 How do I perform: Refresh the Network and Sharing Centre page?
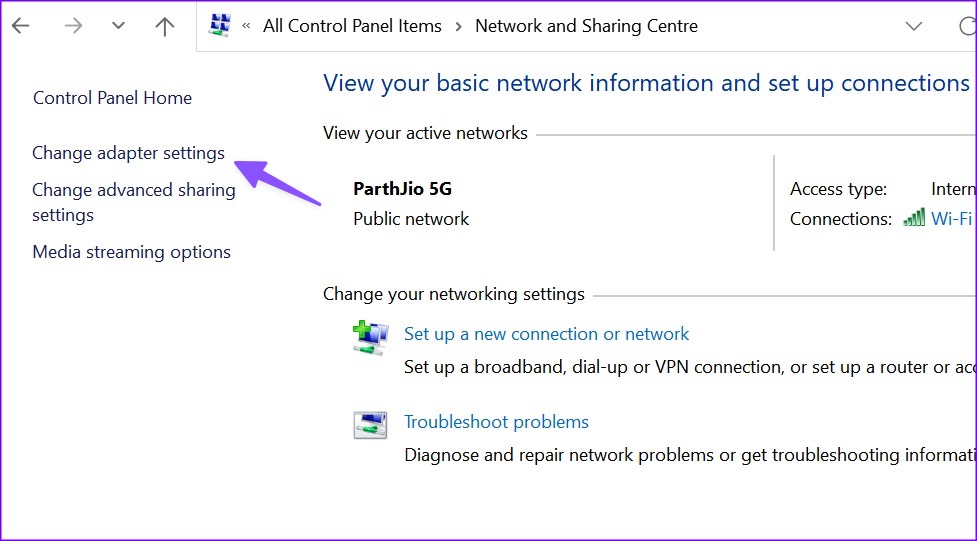(x=968, y=26)
